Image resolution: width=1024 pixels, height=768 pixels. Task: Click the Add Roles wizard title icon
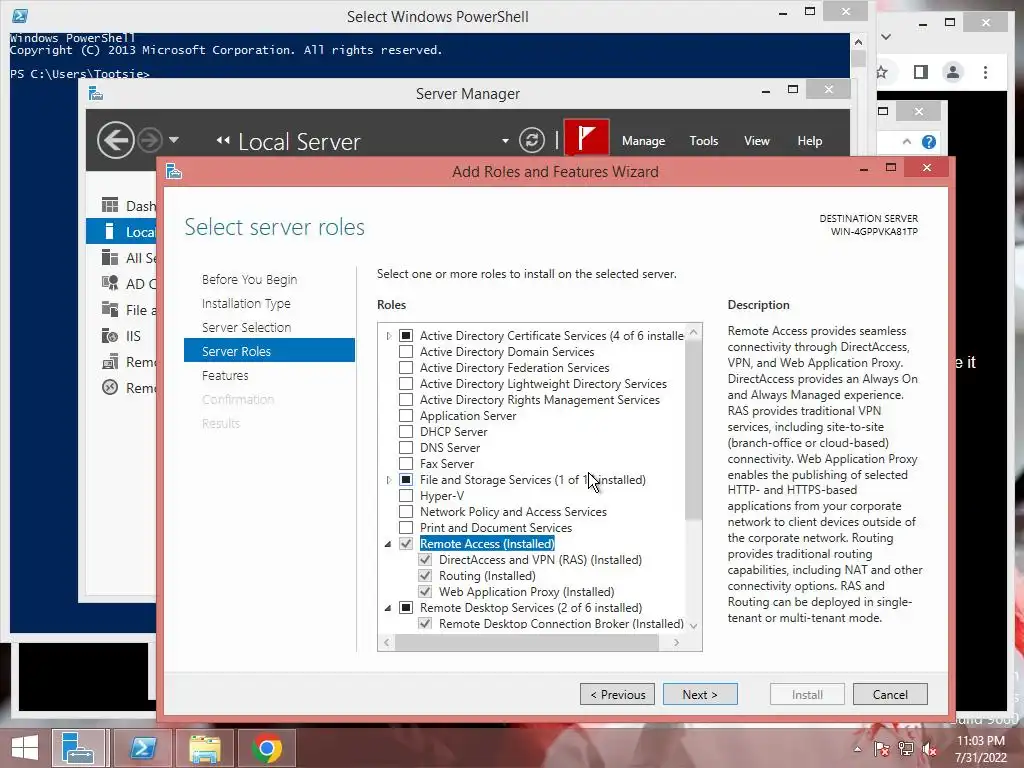tap(174, 172)
